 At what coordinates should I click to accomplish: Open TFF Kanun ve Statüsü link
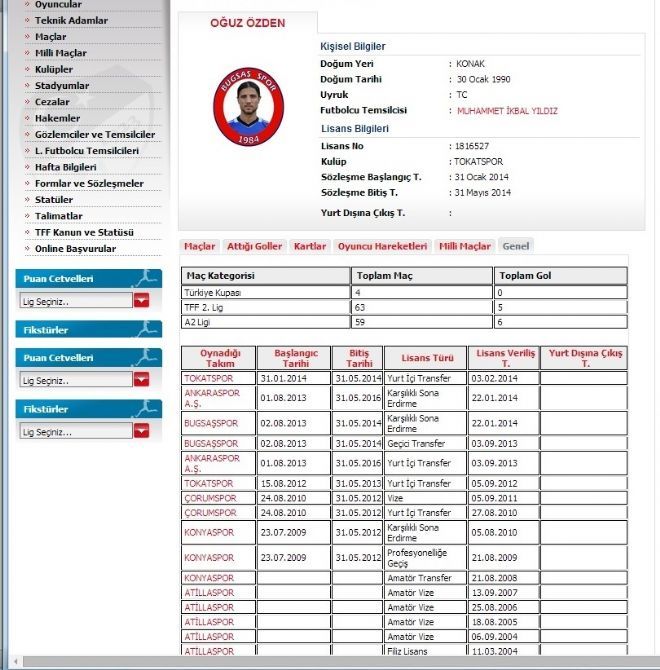84,232
